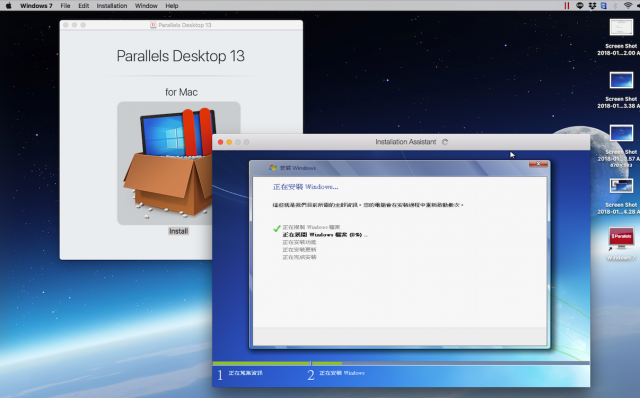Close the Windows setup dialog
The height and width of the screenshot is (398, 640).
(538, 164)
